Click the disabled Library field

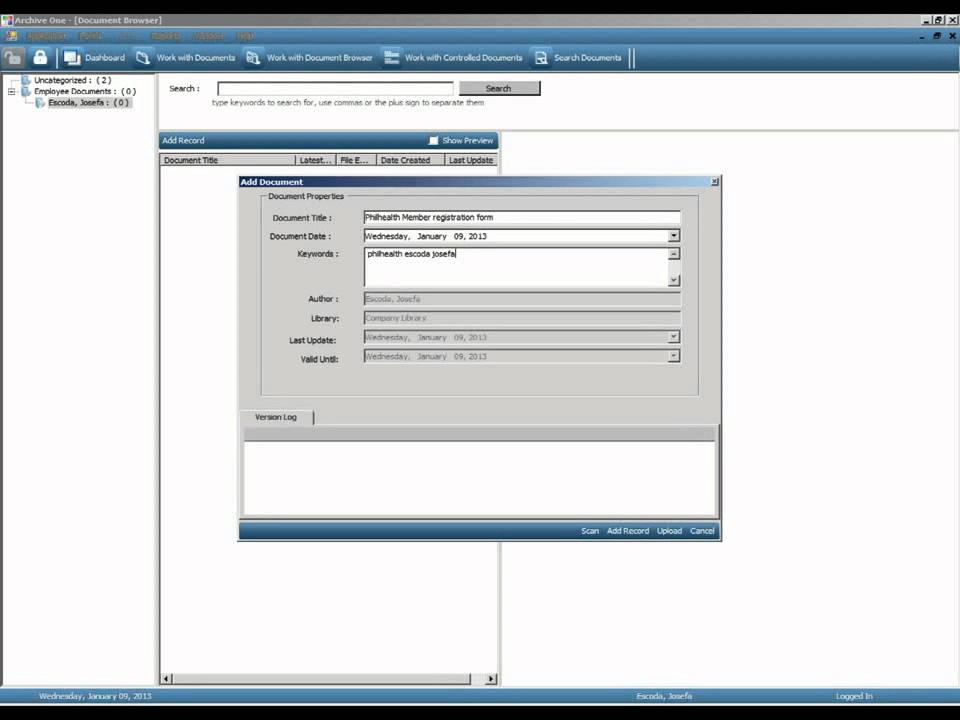(x=522, y=318)
